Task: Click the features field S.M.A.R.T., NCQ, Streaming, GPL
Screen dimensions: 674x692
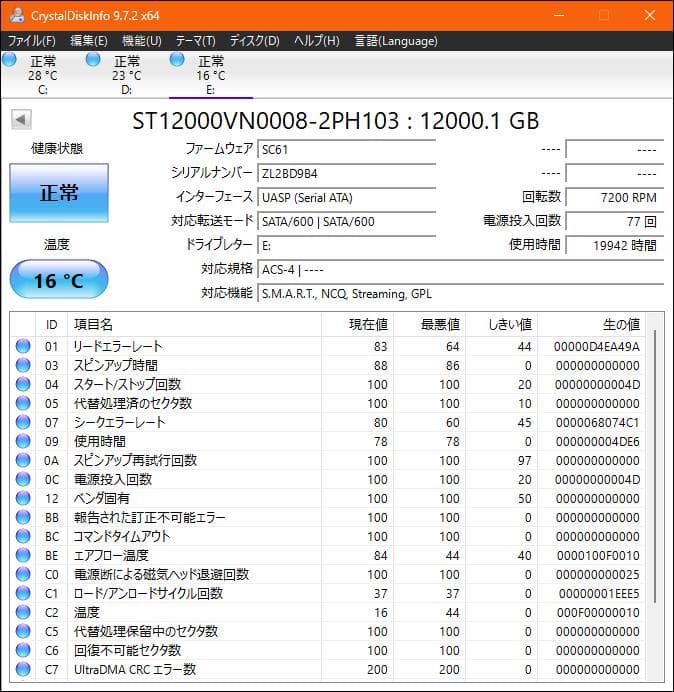Action: click(460, 293)
